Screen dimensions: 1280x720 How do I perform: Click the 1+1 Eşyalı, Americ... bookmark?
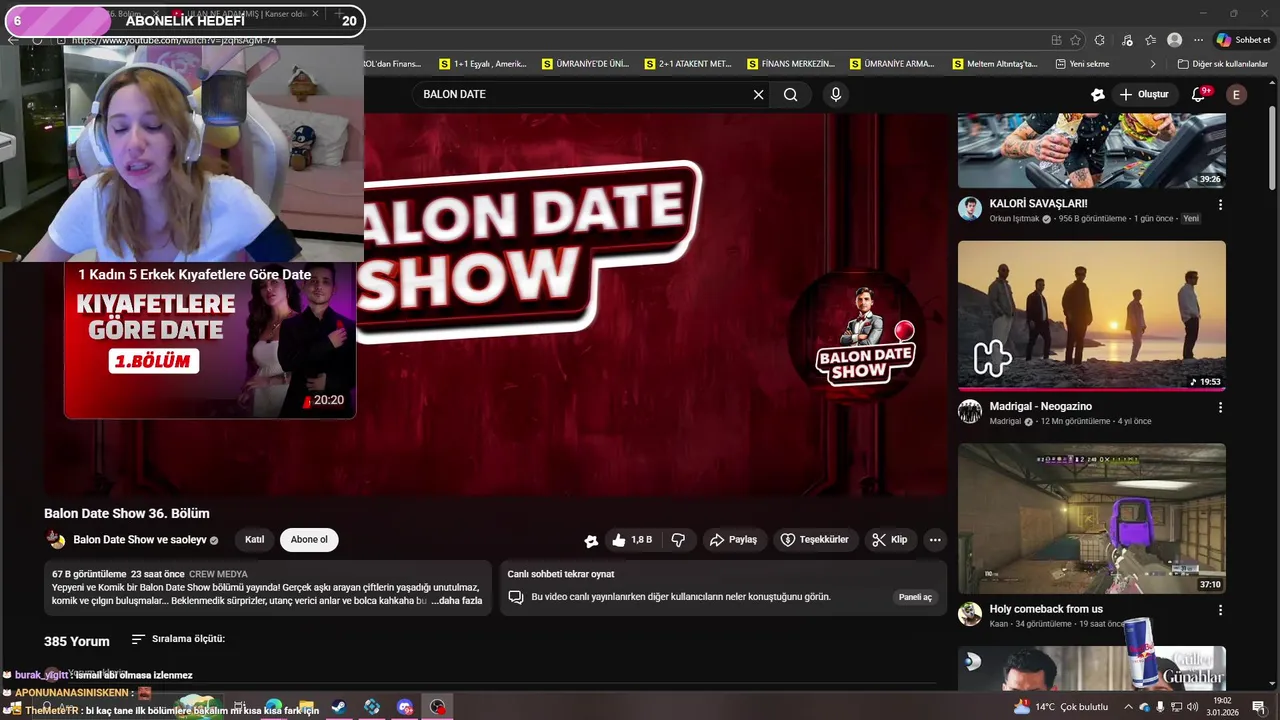(482, 64)
